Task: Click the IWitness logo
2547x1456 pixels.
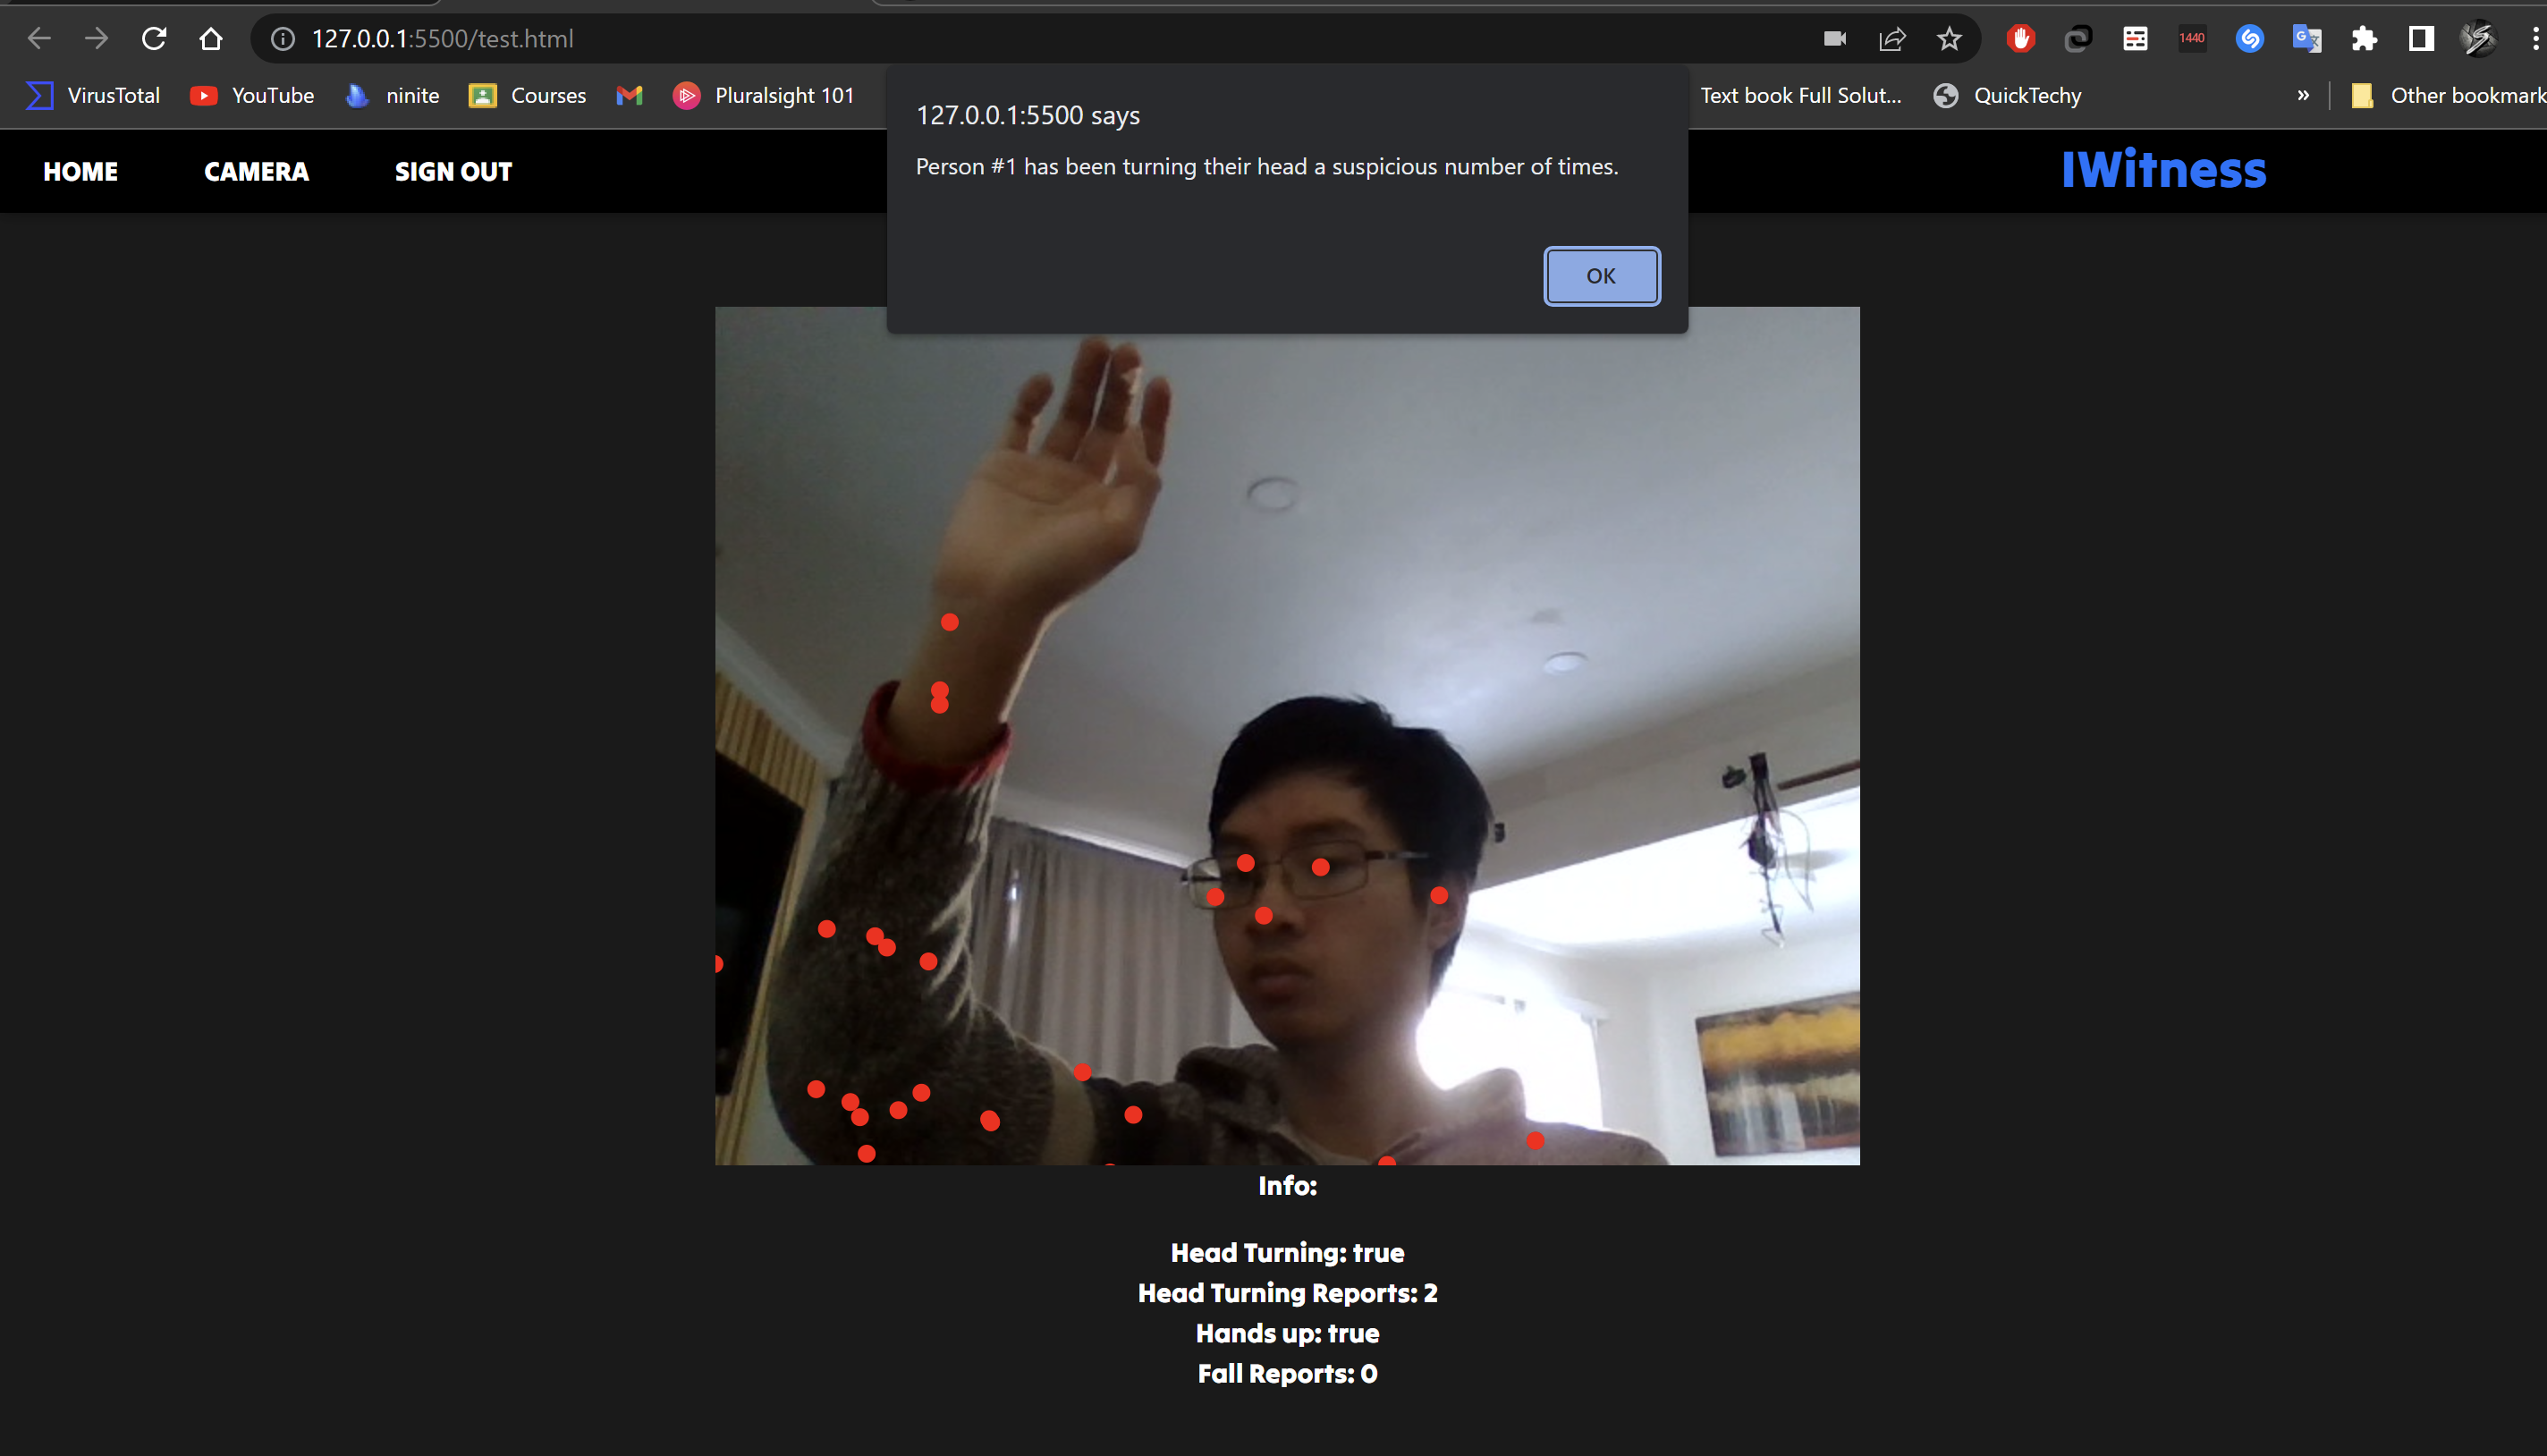Action: tap(2163, 170)
